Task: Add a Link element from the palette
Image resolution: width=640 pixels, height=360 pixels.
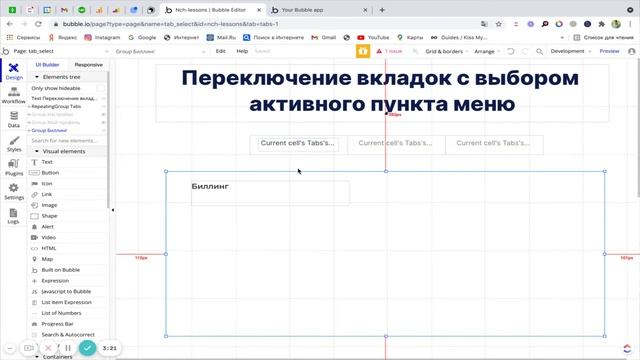Action: coord(68,194)
